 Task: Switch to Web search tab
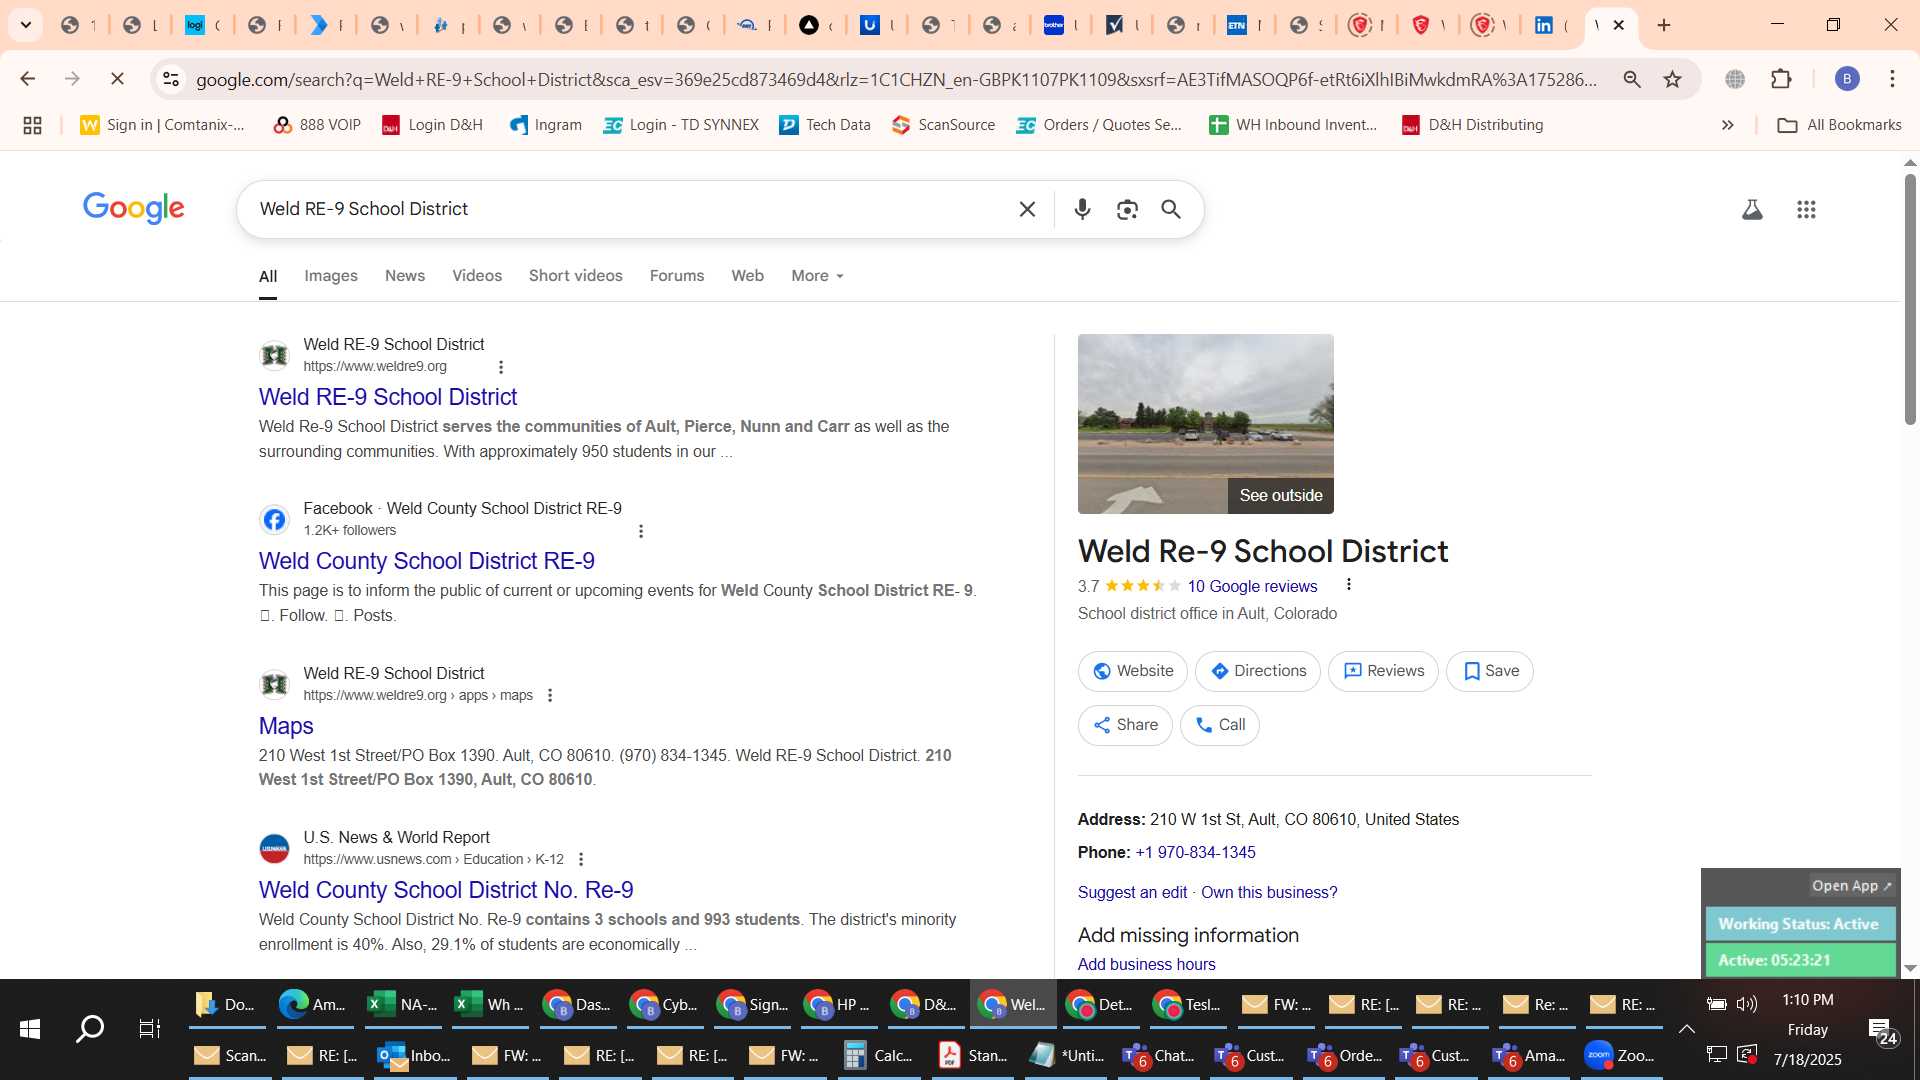pyautogui.click(x=747, y=276)
